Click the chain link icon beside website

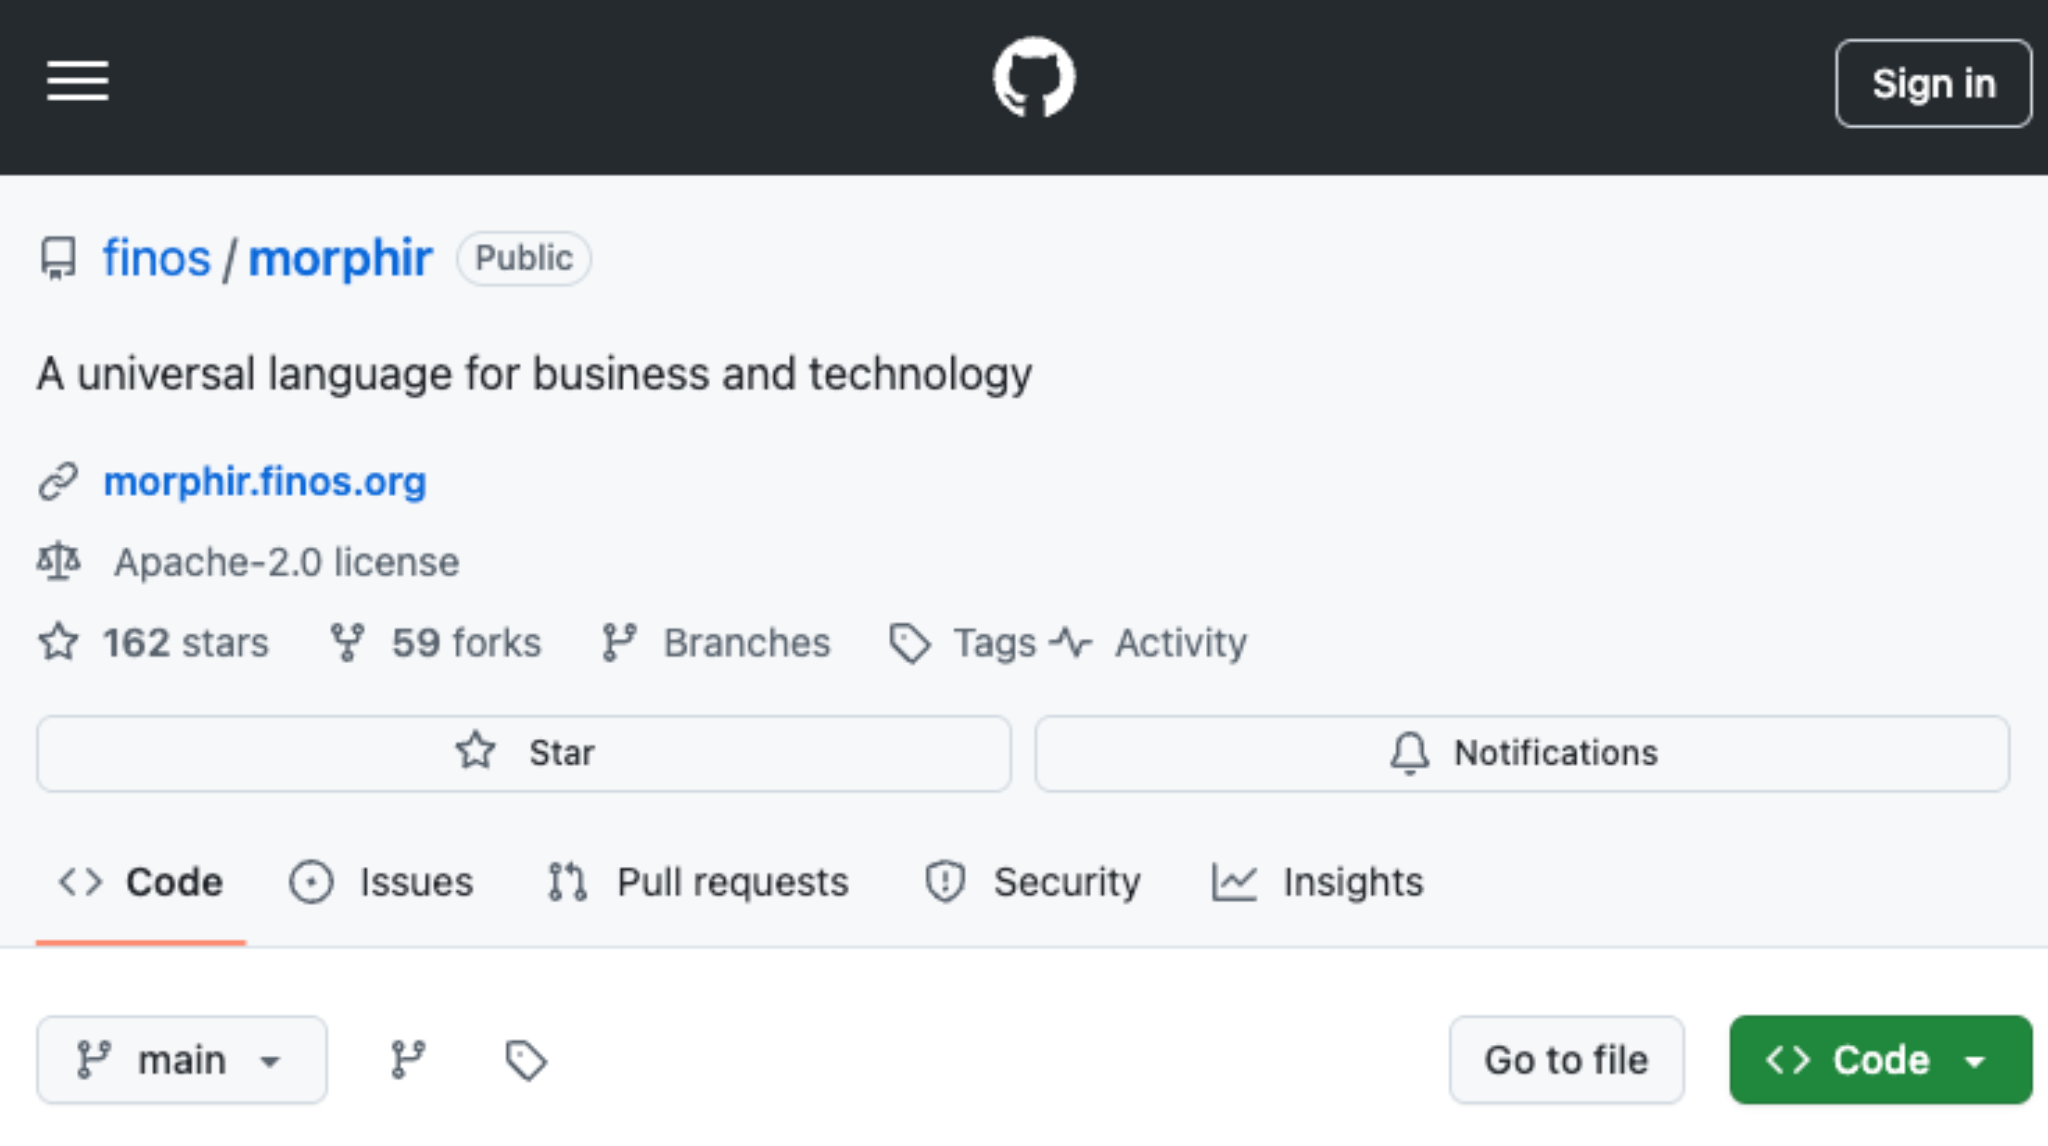coord(58,481)
